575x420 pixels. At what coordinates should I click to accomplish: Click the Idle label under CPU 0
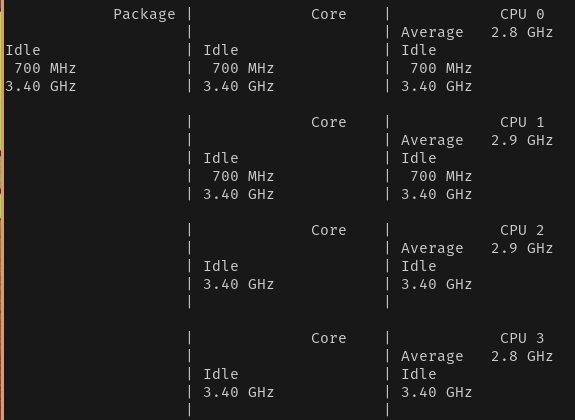pos(419,50)
